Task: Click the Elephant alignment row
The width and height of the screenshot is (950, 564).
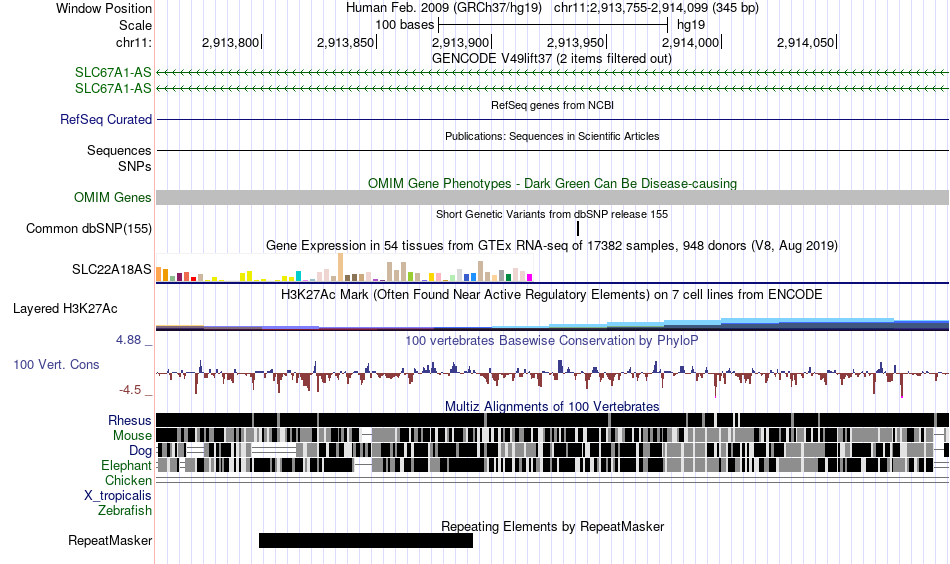Action: click(x=553, y=465)
